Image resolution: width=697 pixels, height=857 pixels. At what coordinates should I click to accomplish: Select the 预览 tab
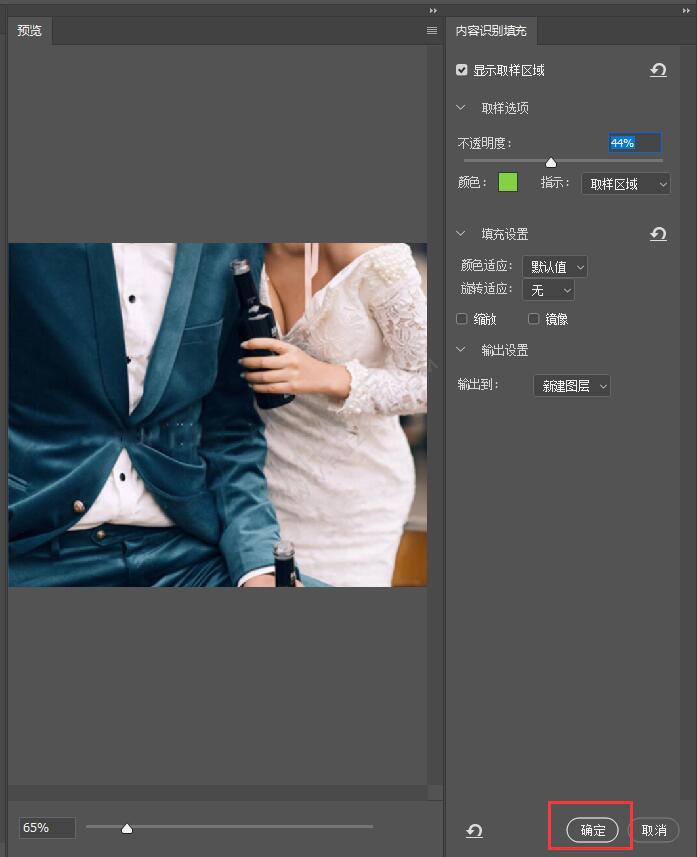30,31
